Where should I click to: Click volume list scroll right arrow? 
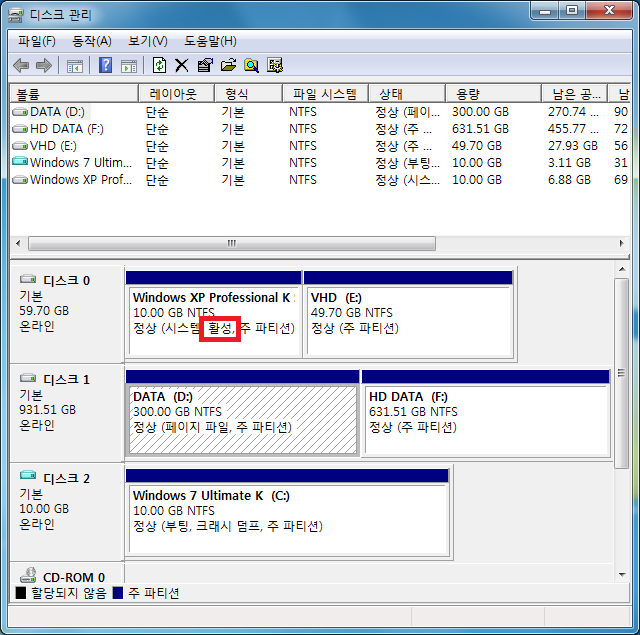[x=621, y=244]
